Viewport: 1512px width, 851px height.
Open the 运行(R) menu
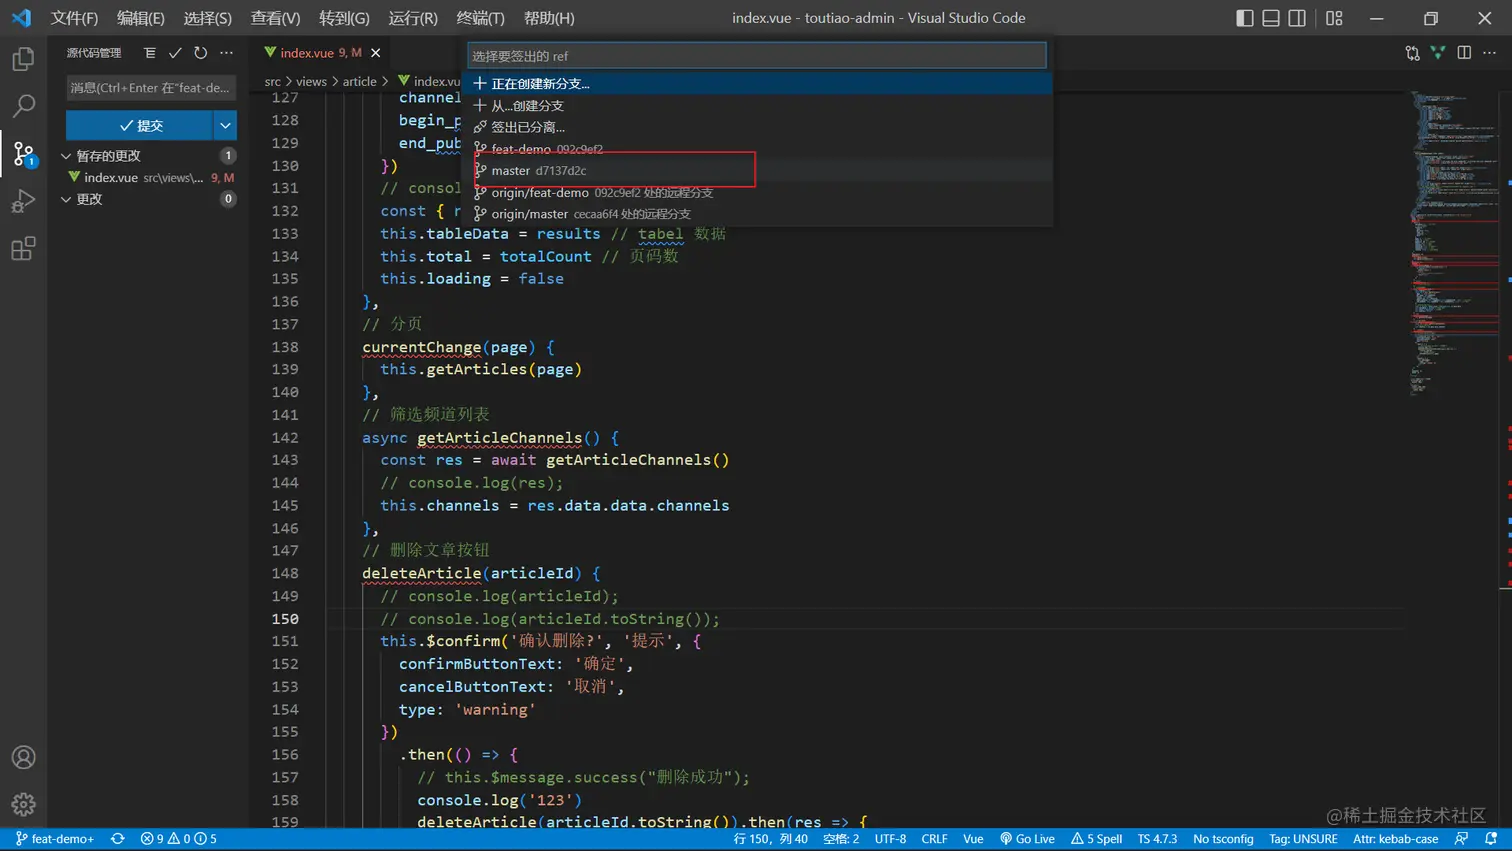(413, 18)
